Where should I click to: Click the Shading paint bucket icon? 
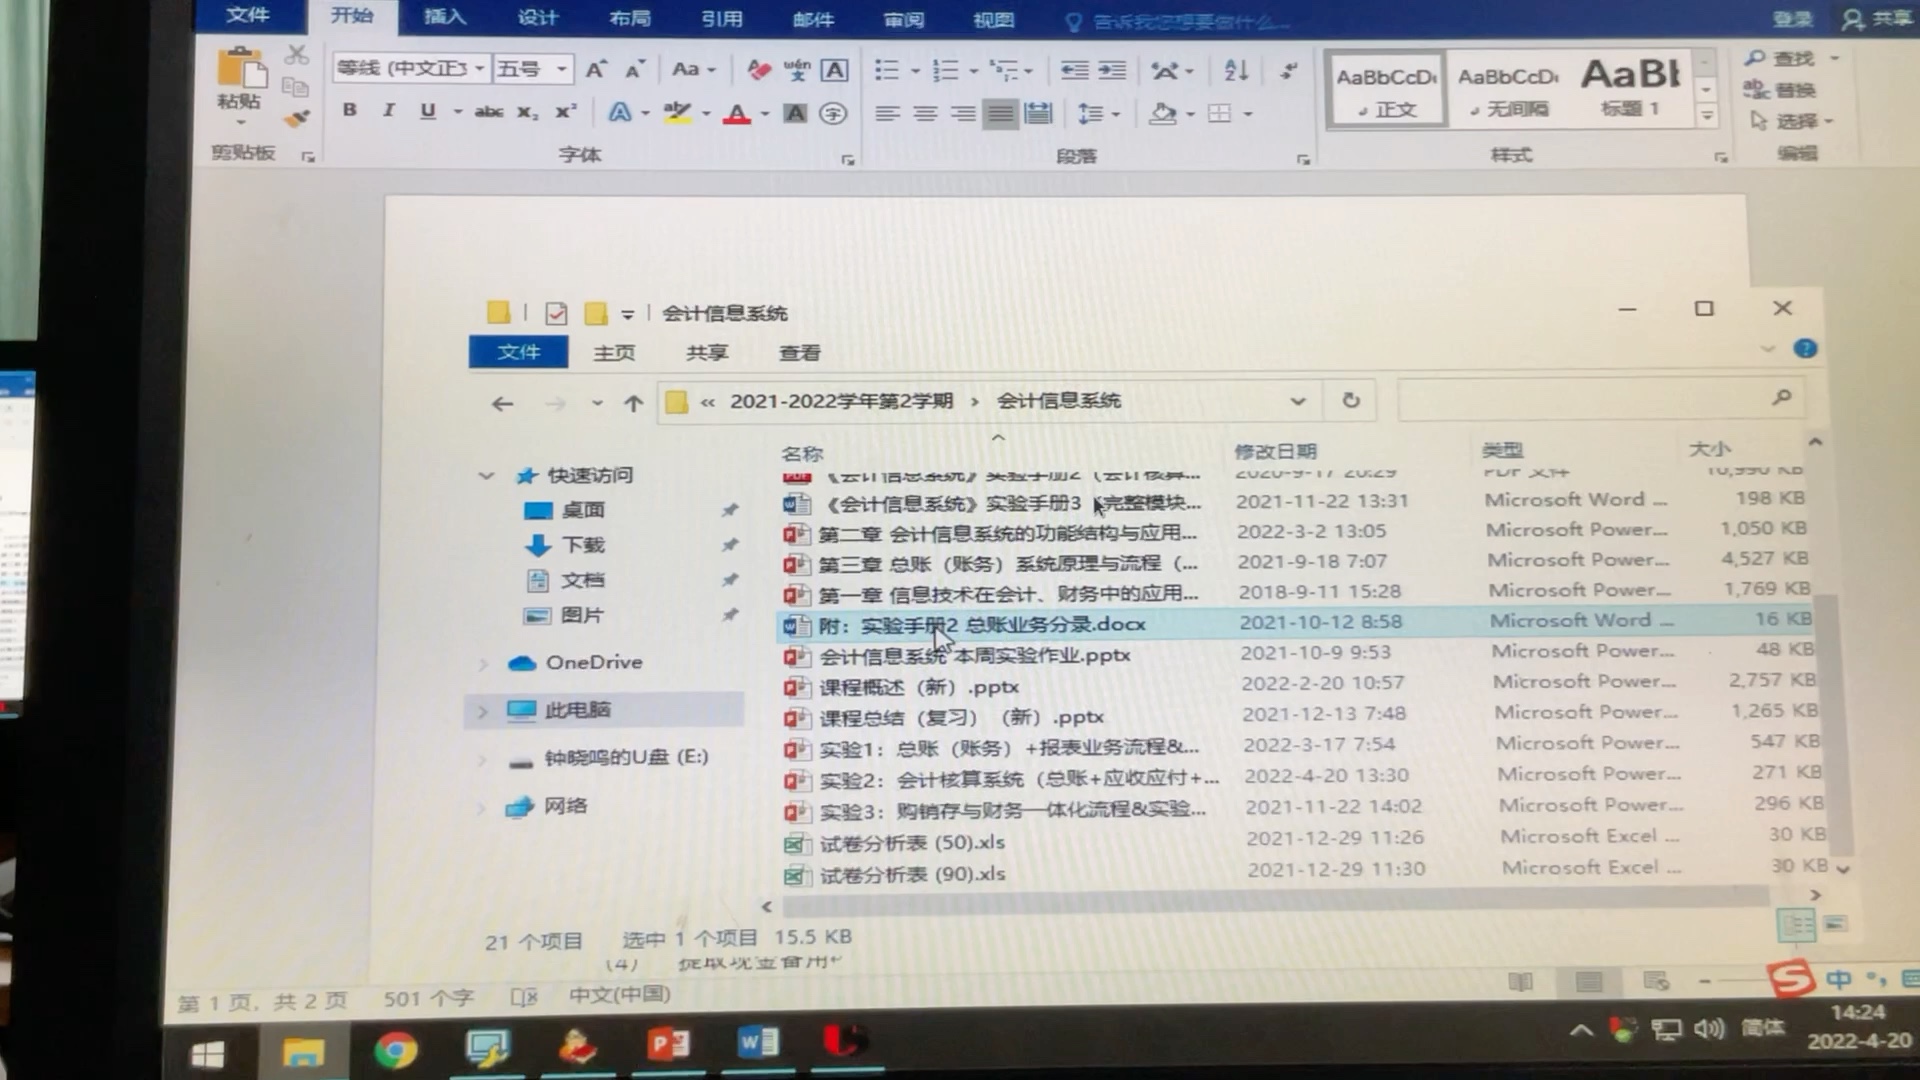click(x=1162, y=113)
